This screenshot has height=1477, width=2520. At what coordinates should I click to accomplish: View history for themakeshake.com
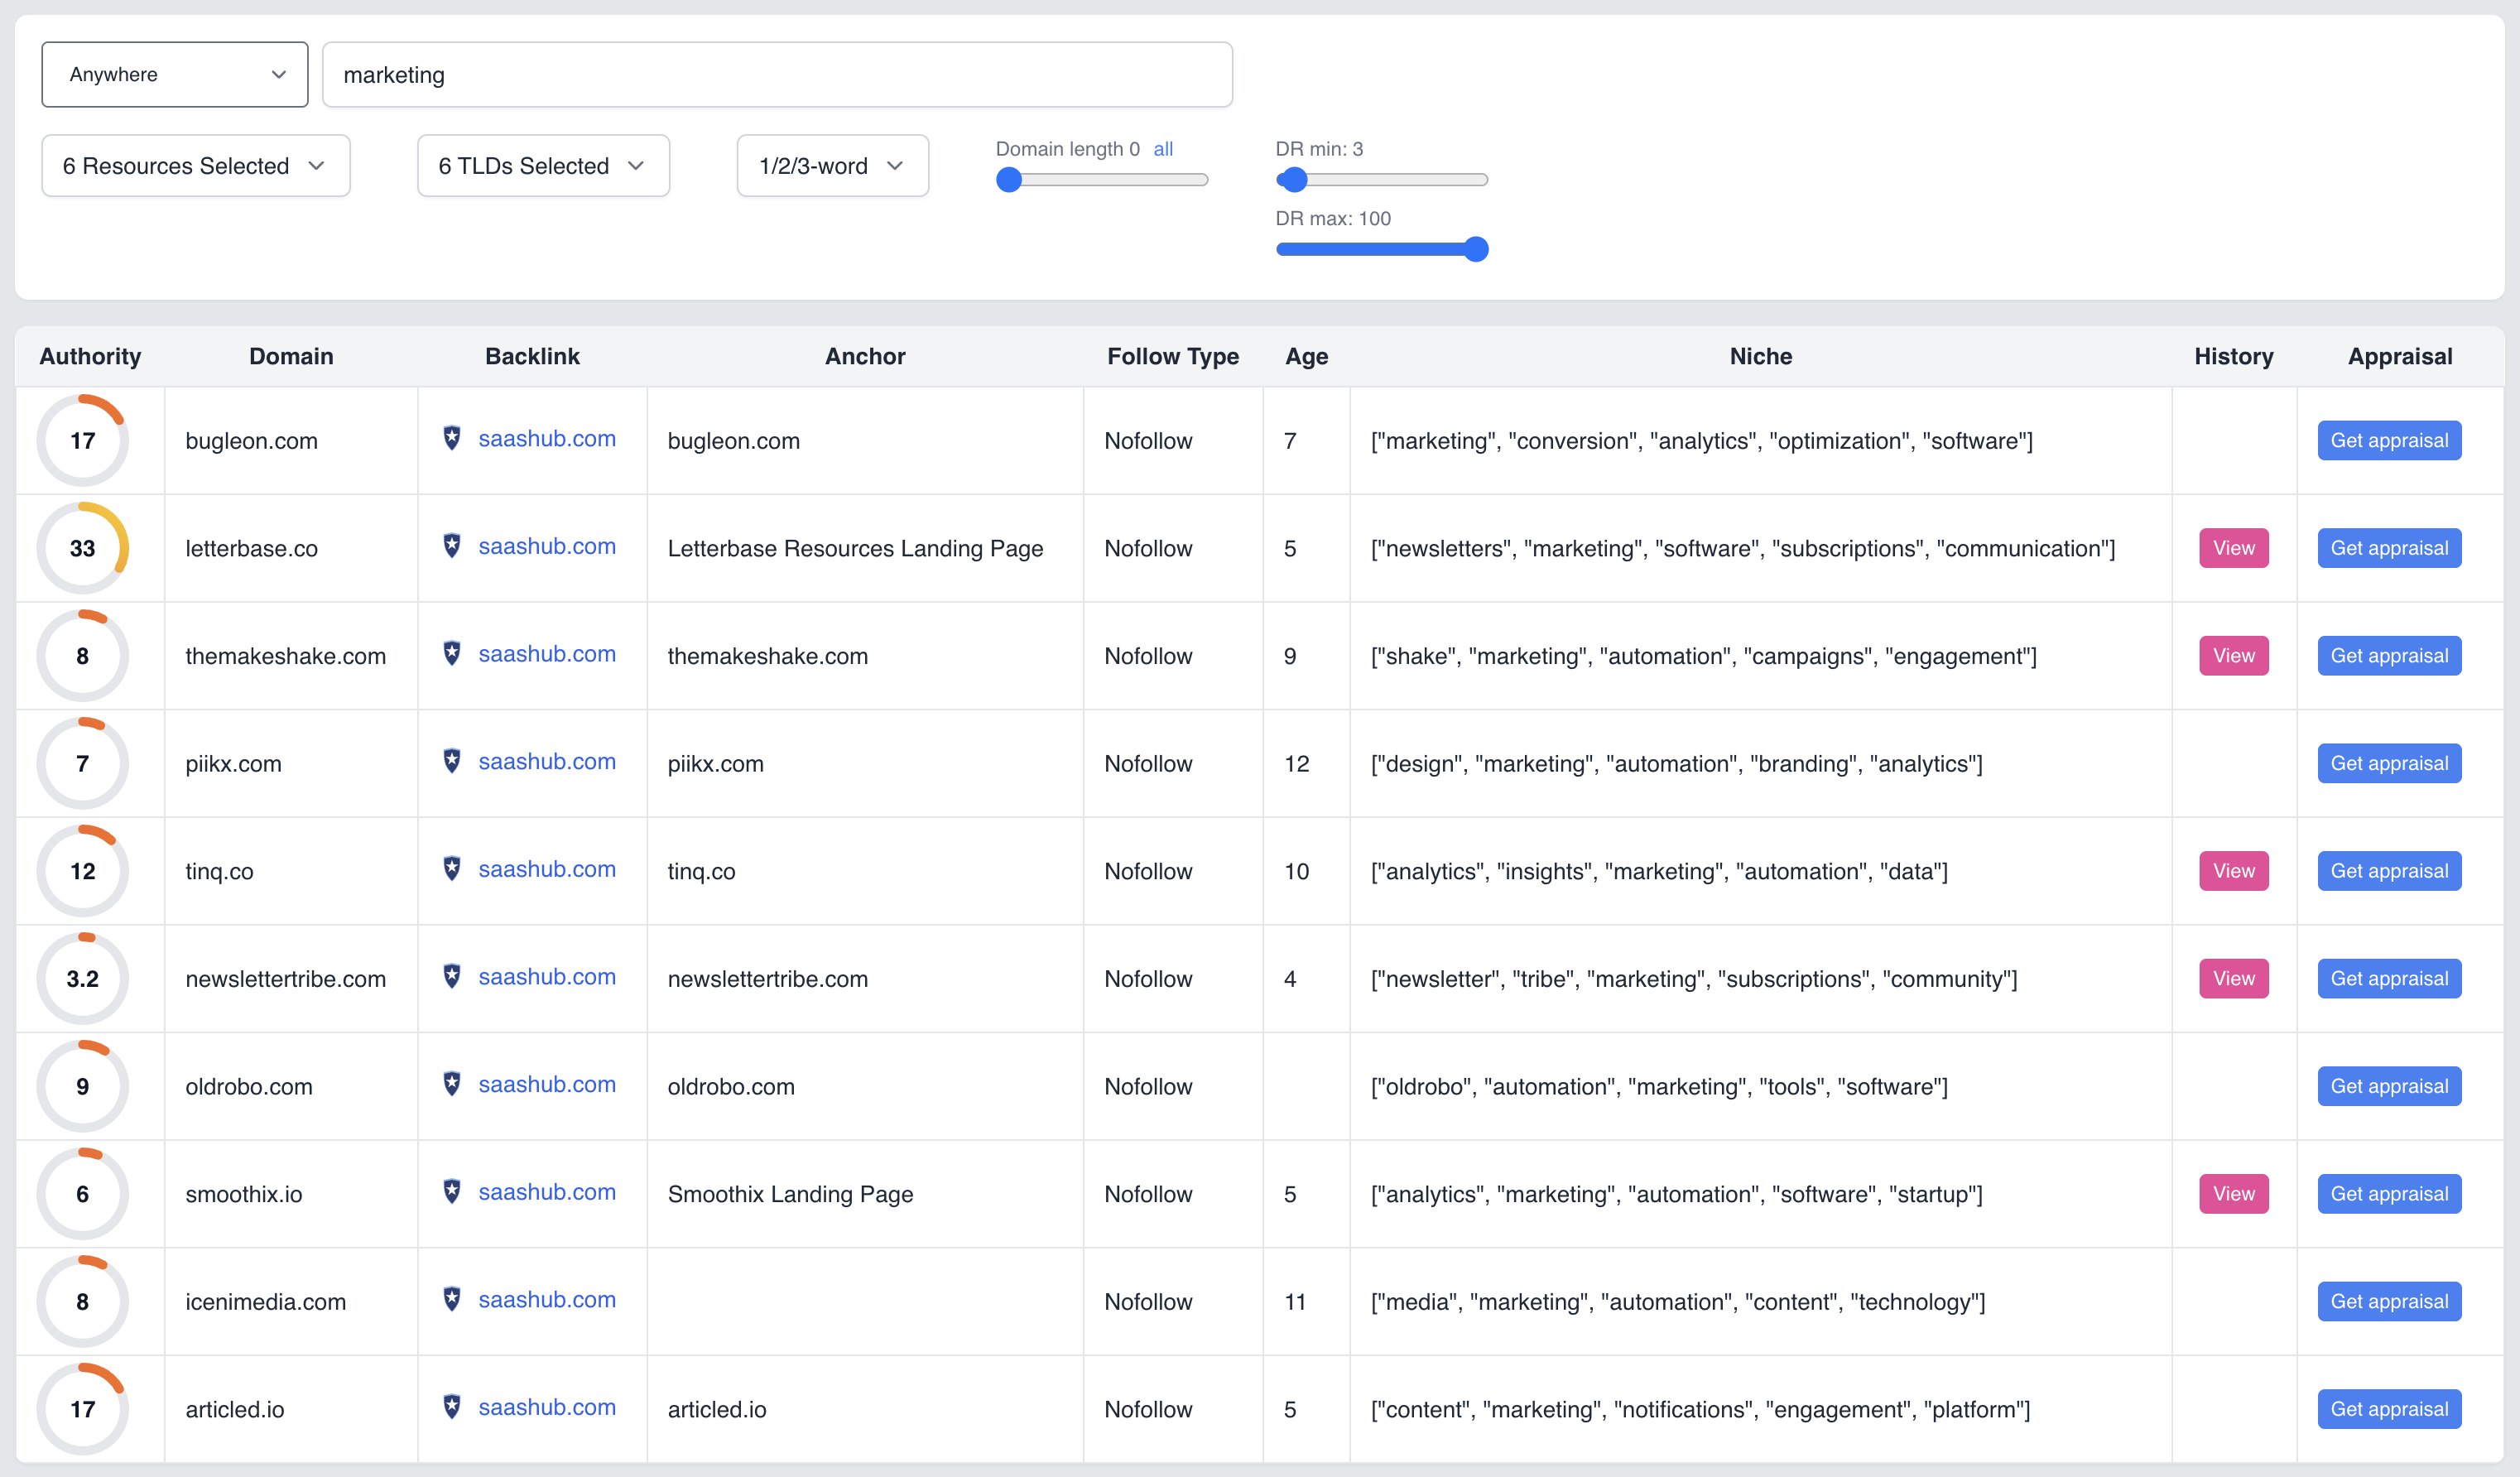[x=2233, y=656]
